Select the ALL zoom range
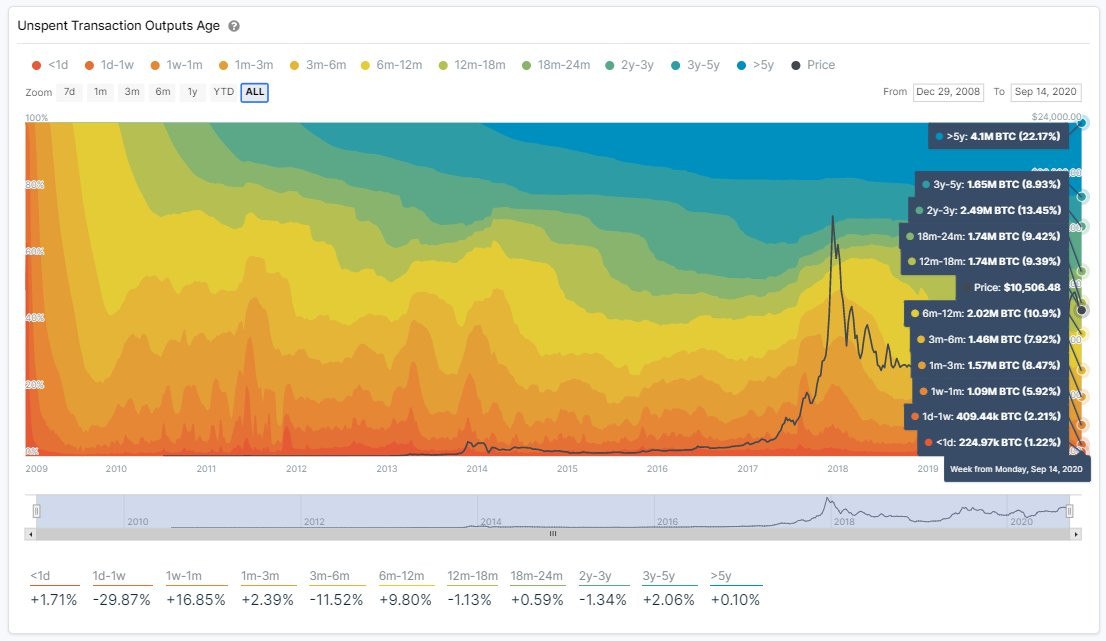This screenshot has height=641, width=1106. (x=255, y=92)
